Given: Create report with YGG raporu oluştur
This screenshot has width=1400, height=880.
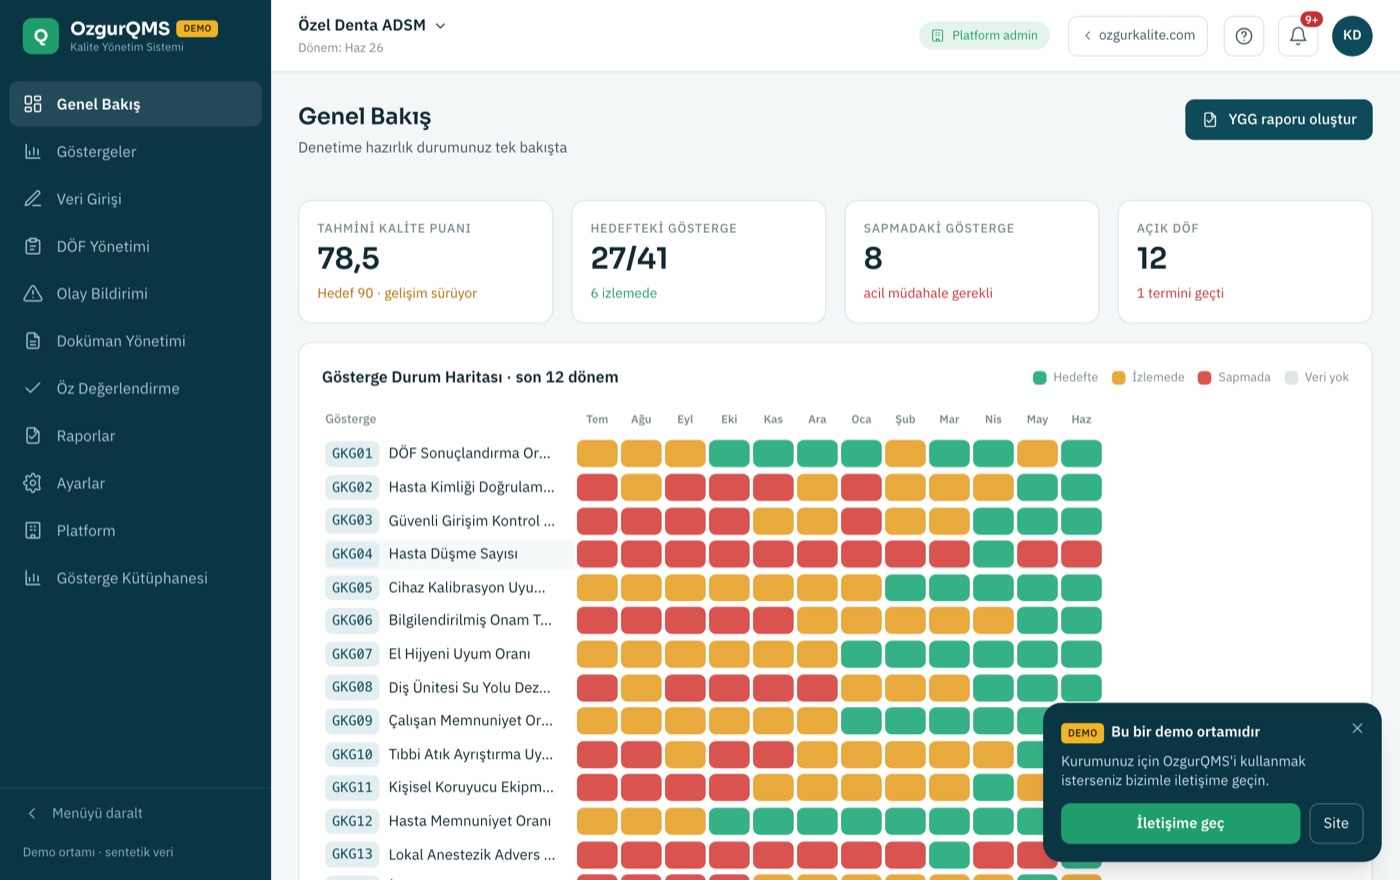Looking at the screenshot, I should (x=1278, y=119).
